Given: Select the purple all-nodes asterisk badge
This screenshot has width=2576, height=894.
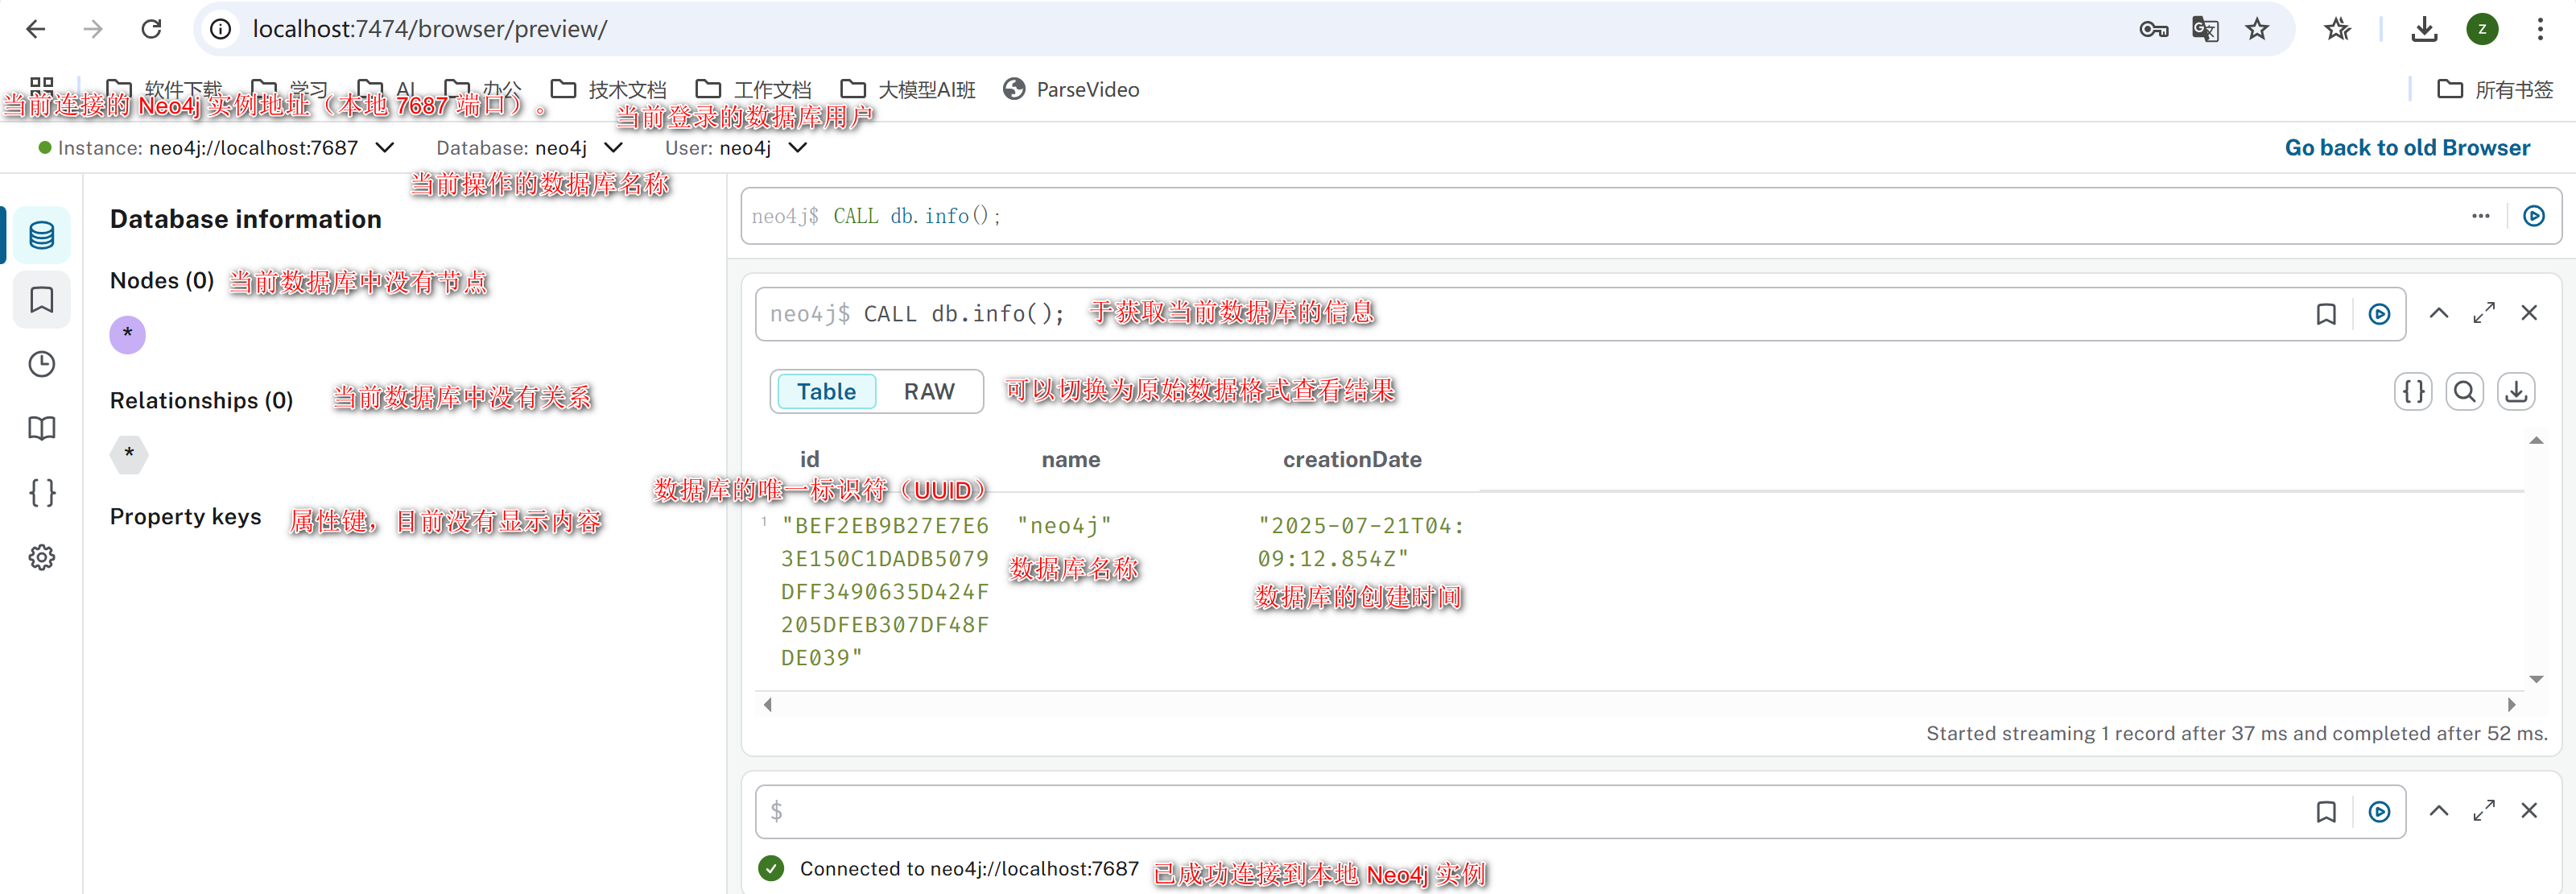Looking at the screenshot, I should (x=127, y=334).
